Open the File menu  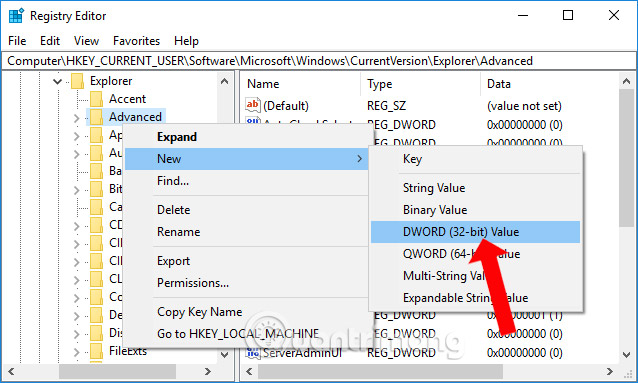17,41
